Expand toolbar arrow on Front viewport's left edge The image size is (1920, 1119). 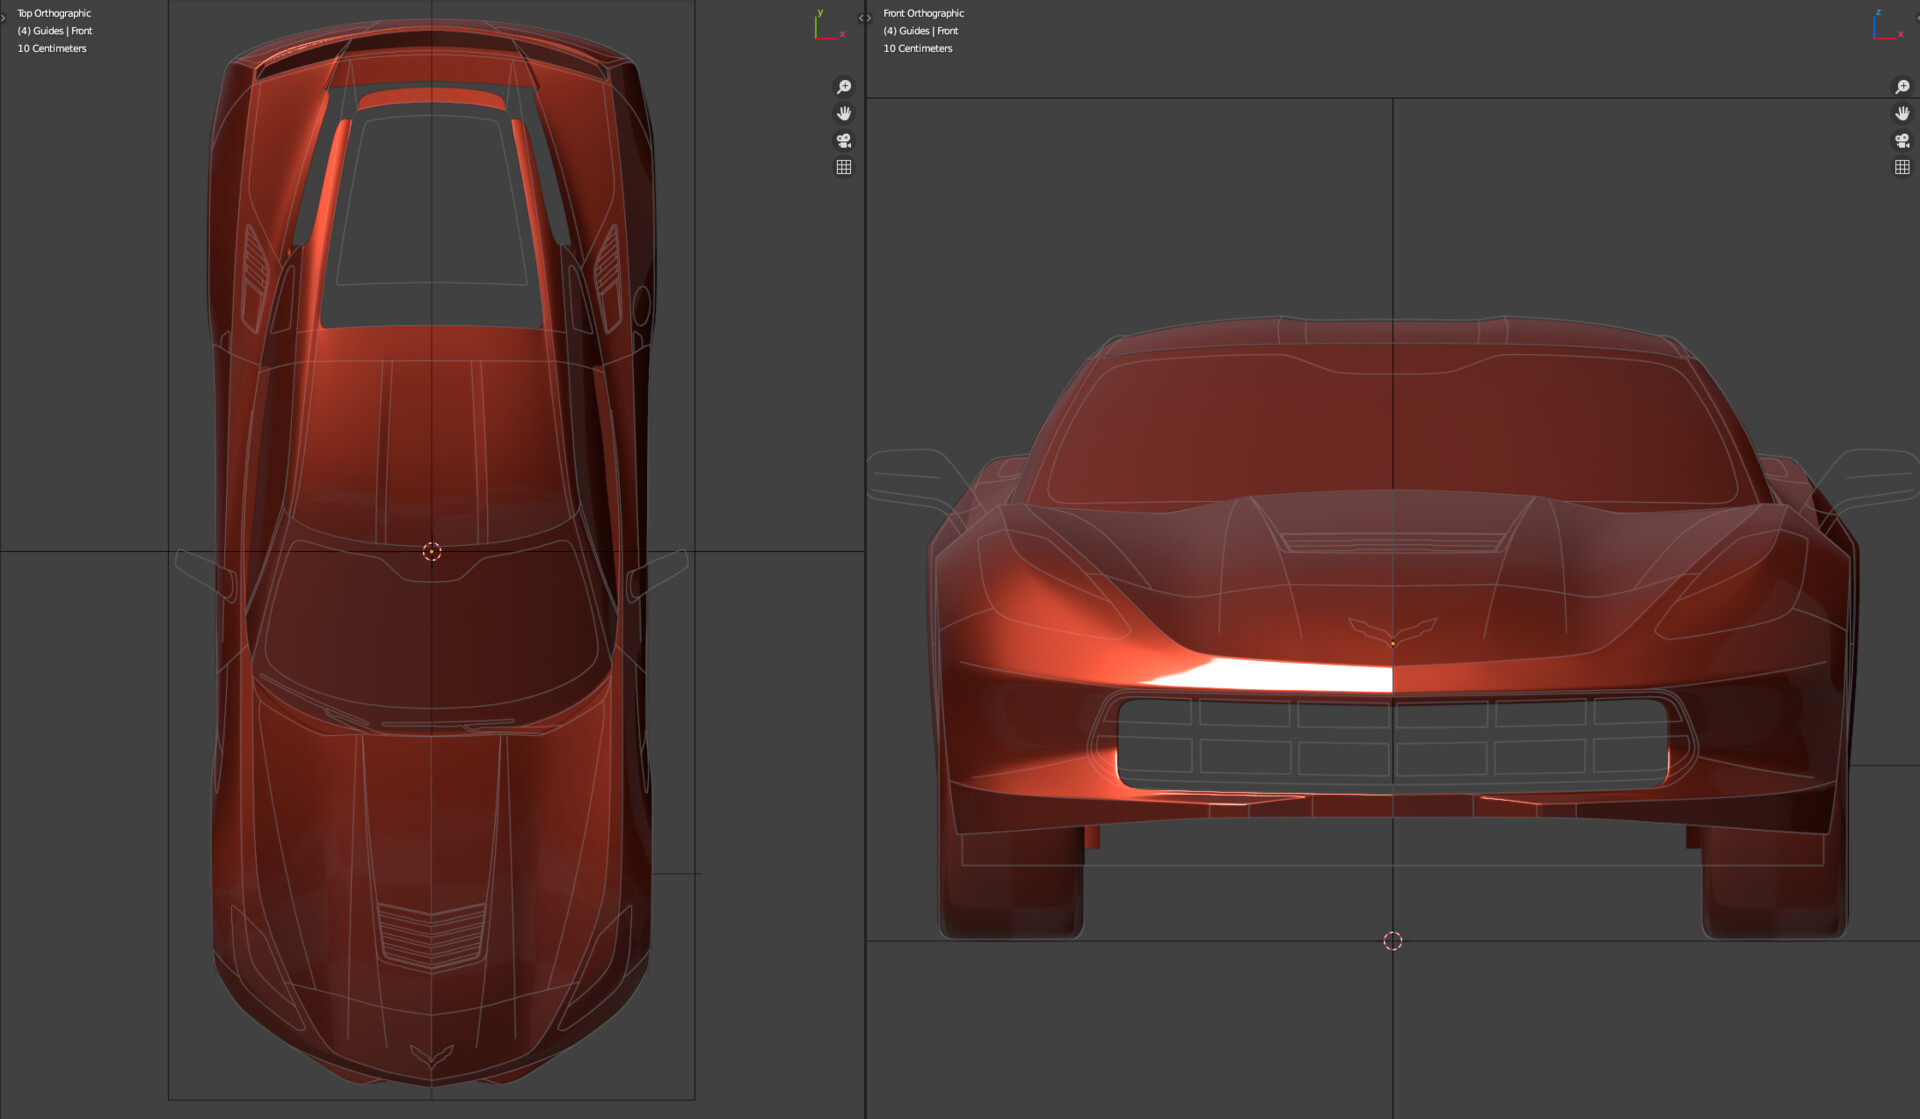click(x=869, y=17)
